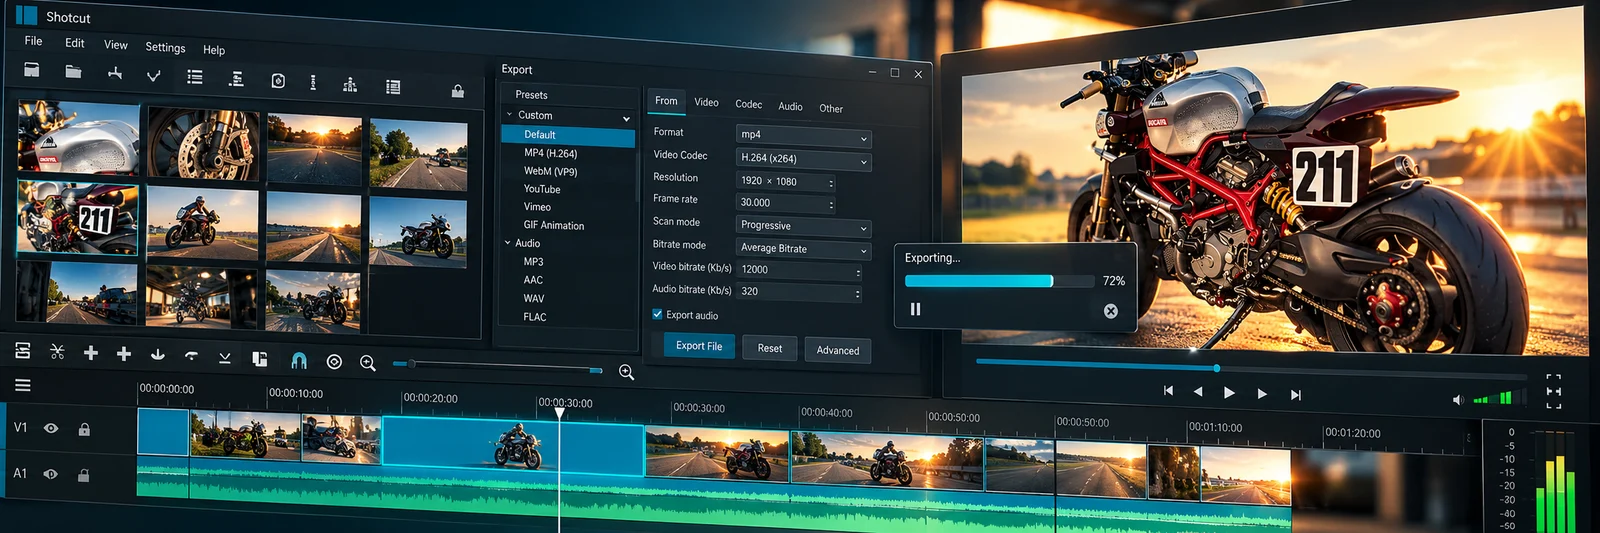Click the checkmark icon in the top toolbar
The image size is (1600, 533).
coord(153,75)
